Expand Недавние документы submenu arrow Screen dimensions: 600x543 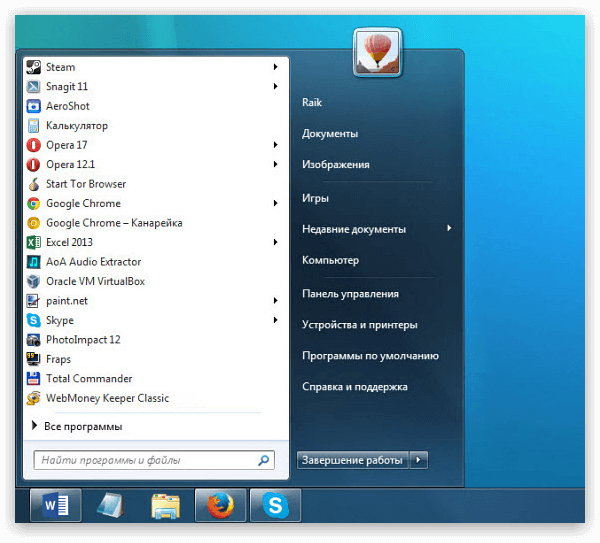point(449,228)
